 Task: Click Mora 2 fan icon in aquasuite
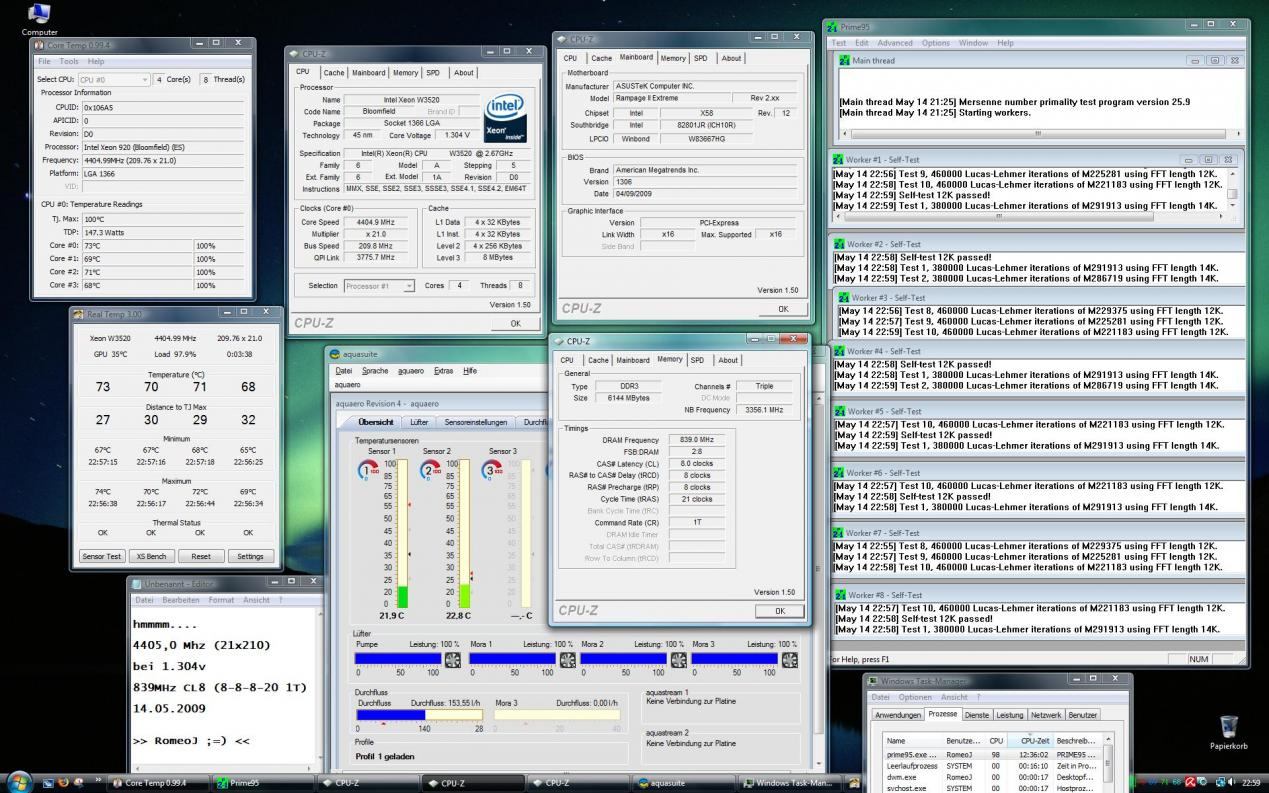pyautogui.click(x=678, y=660)
